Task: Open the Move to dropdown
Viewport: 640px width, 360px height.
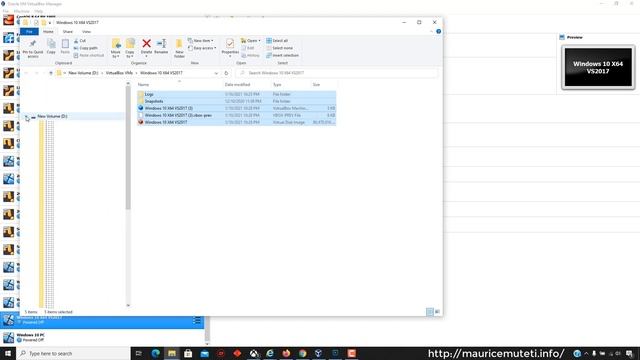Action: [116, 48]
